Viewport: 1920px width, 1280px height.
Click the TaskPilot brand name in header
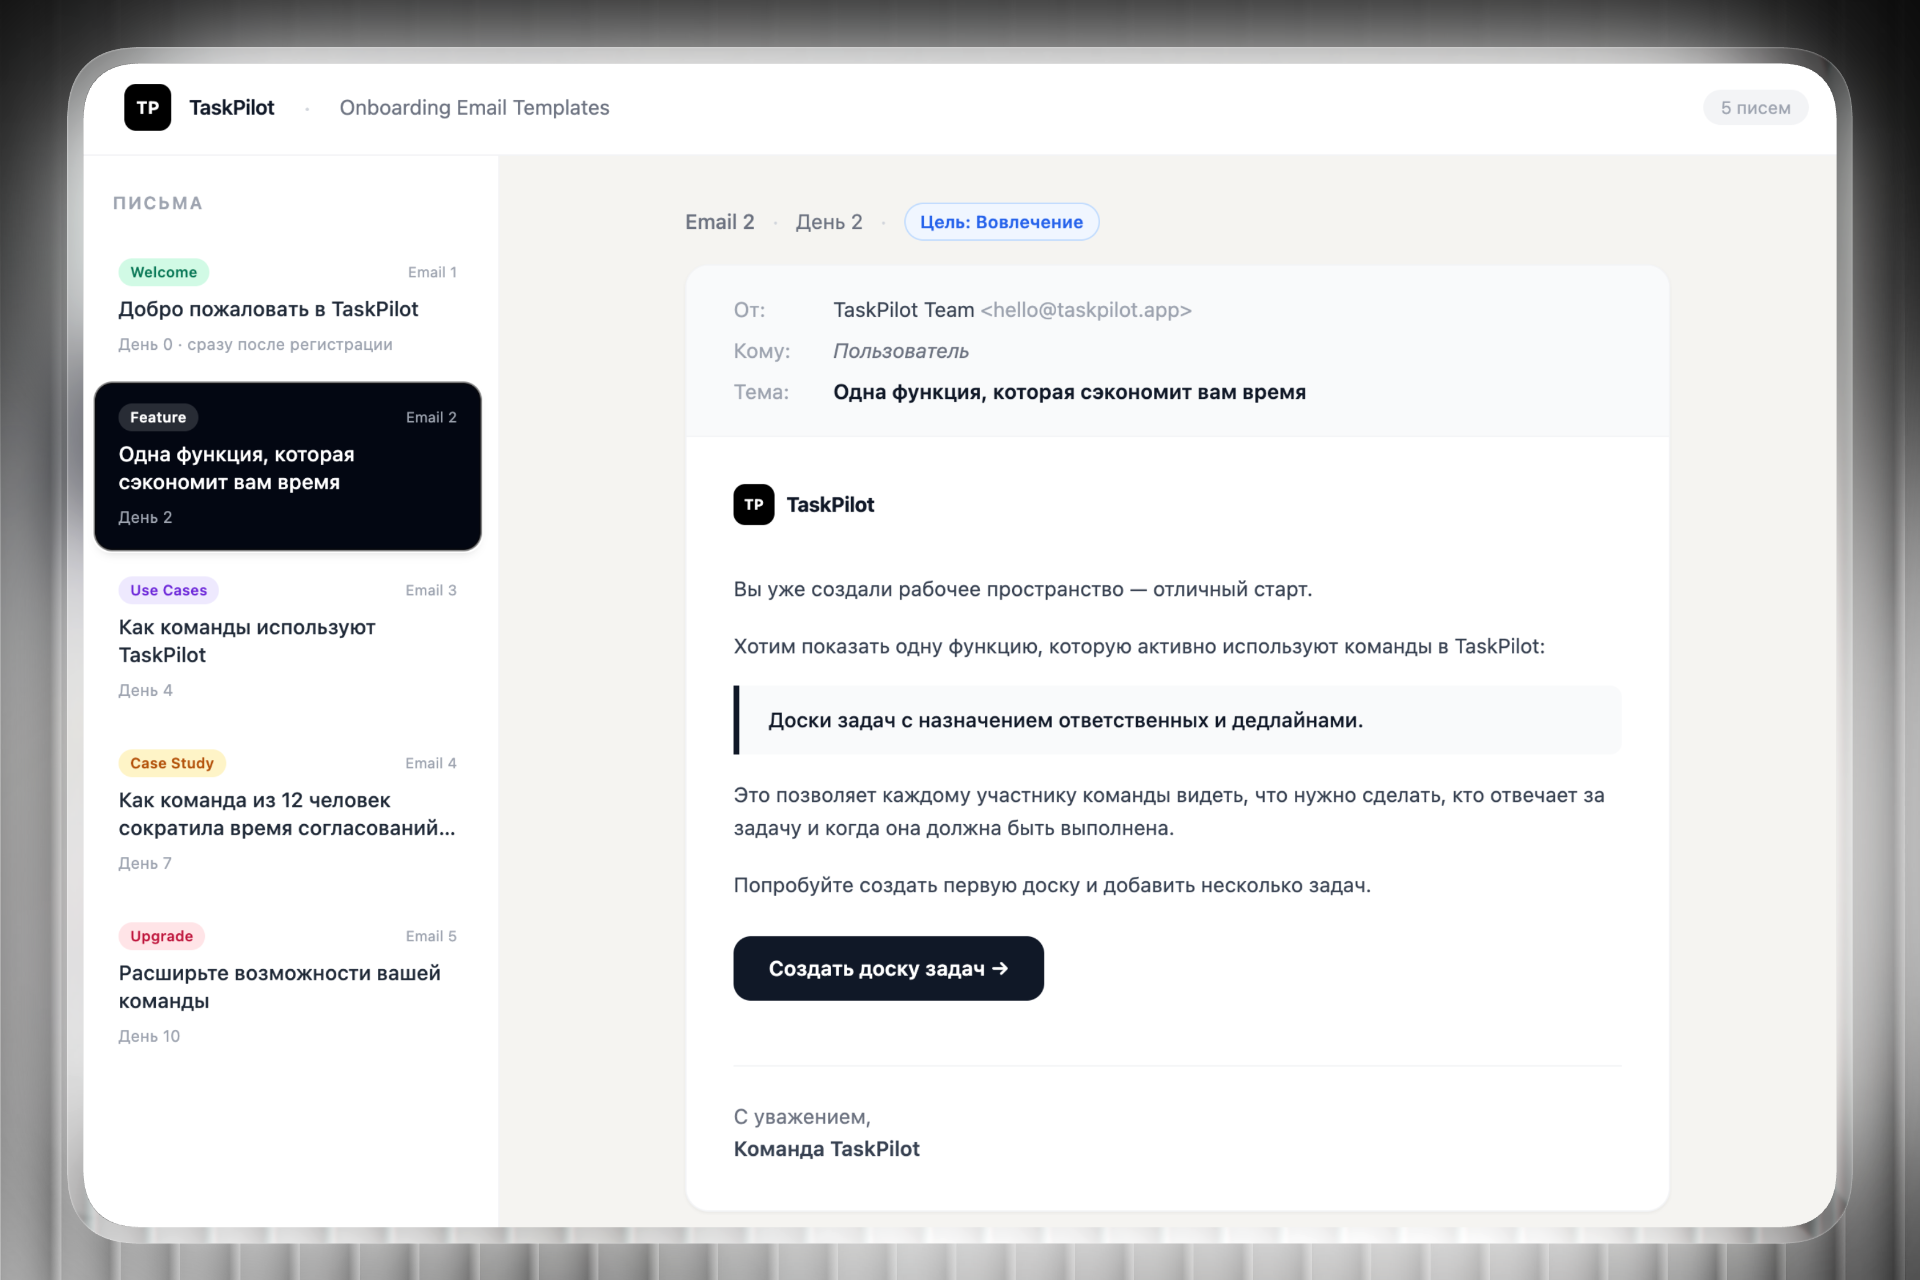[231, 108]
